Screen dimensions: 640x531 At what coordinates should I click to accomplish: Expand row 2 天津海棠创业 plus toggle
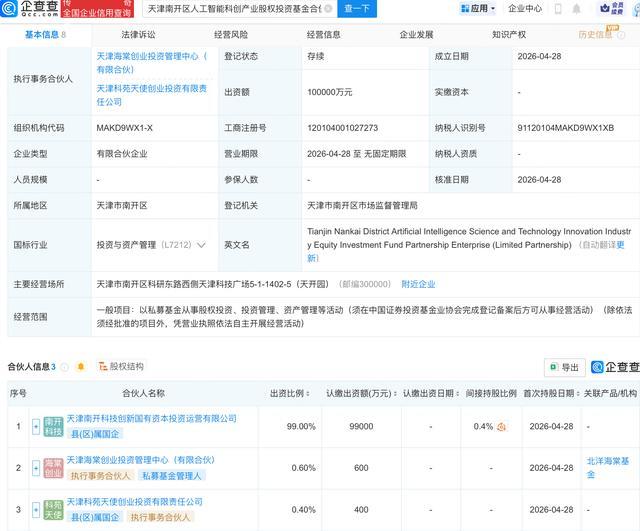[36, 468]
